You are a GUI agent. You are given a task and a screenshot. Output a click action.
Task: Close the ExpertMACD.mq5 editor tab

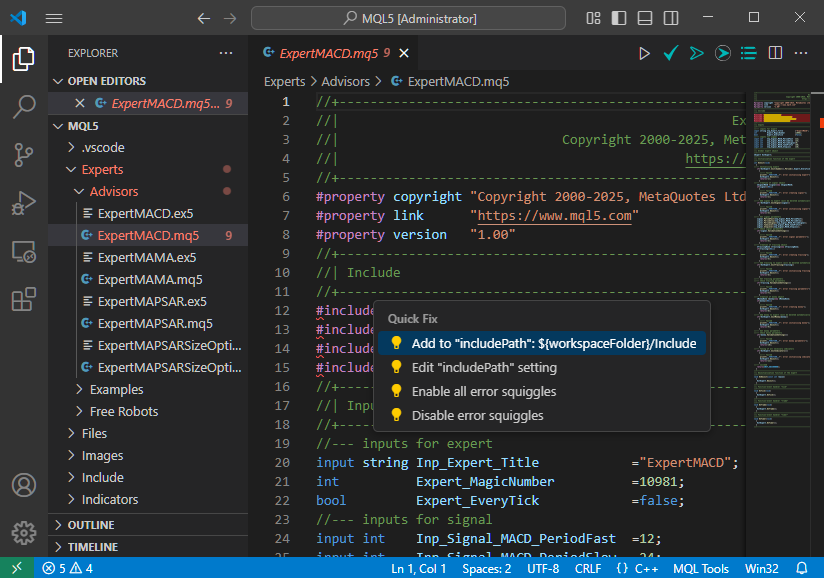click(x=404, y=53)
